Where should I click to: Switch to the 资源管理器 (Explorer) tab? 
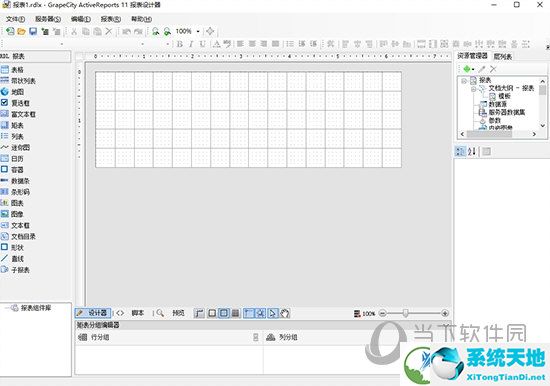click(x=472, y=56)
